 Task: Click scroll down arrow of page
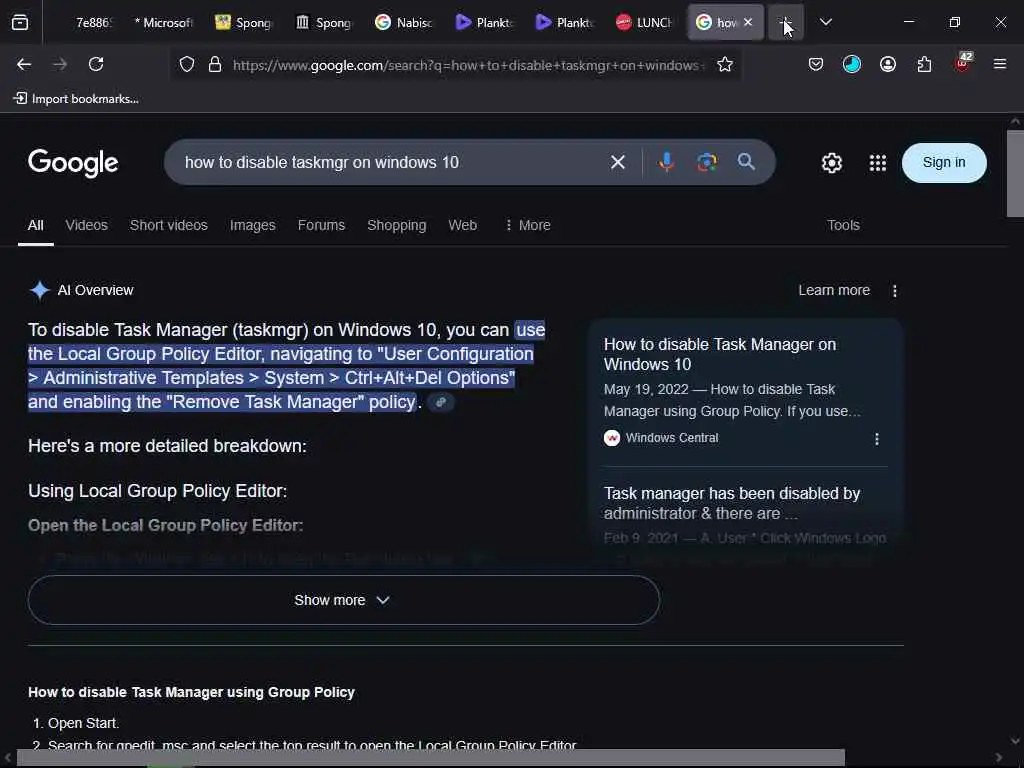coord(1015,741)
